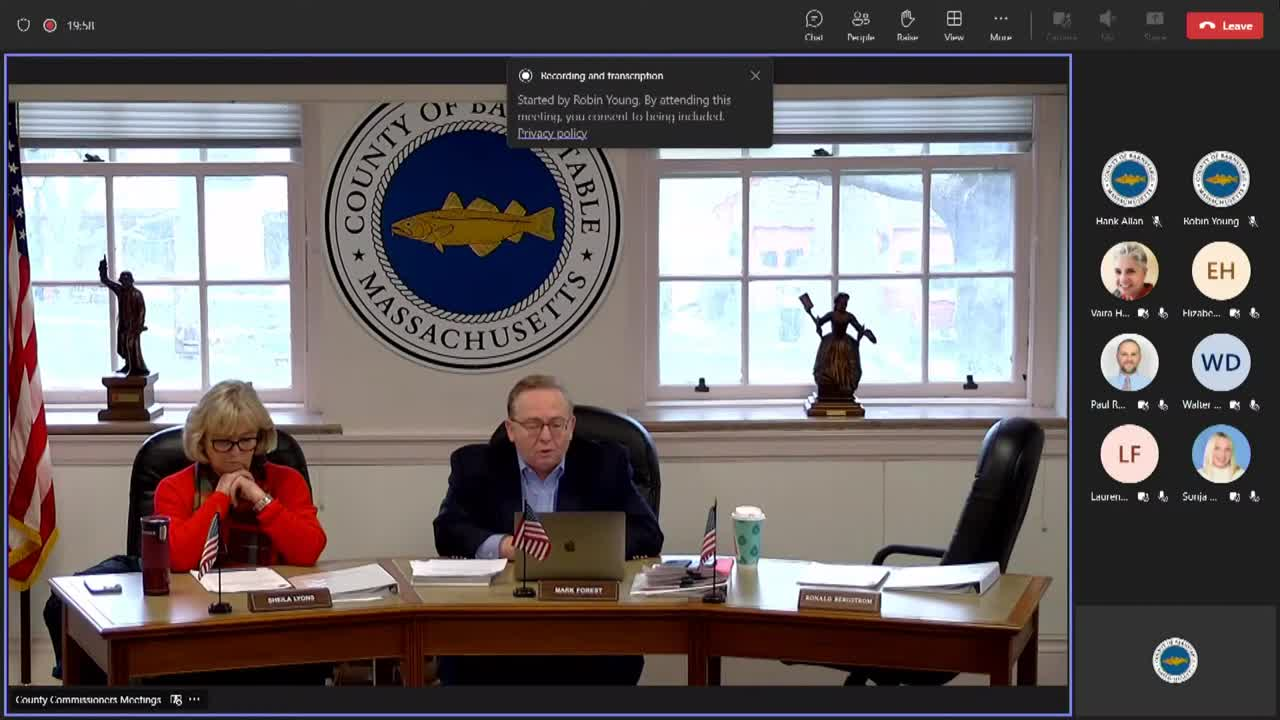Click the mic icon beside Elizabeth
This screenshot has height=720, width=1280.
coord(1254,313)
